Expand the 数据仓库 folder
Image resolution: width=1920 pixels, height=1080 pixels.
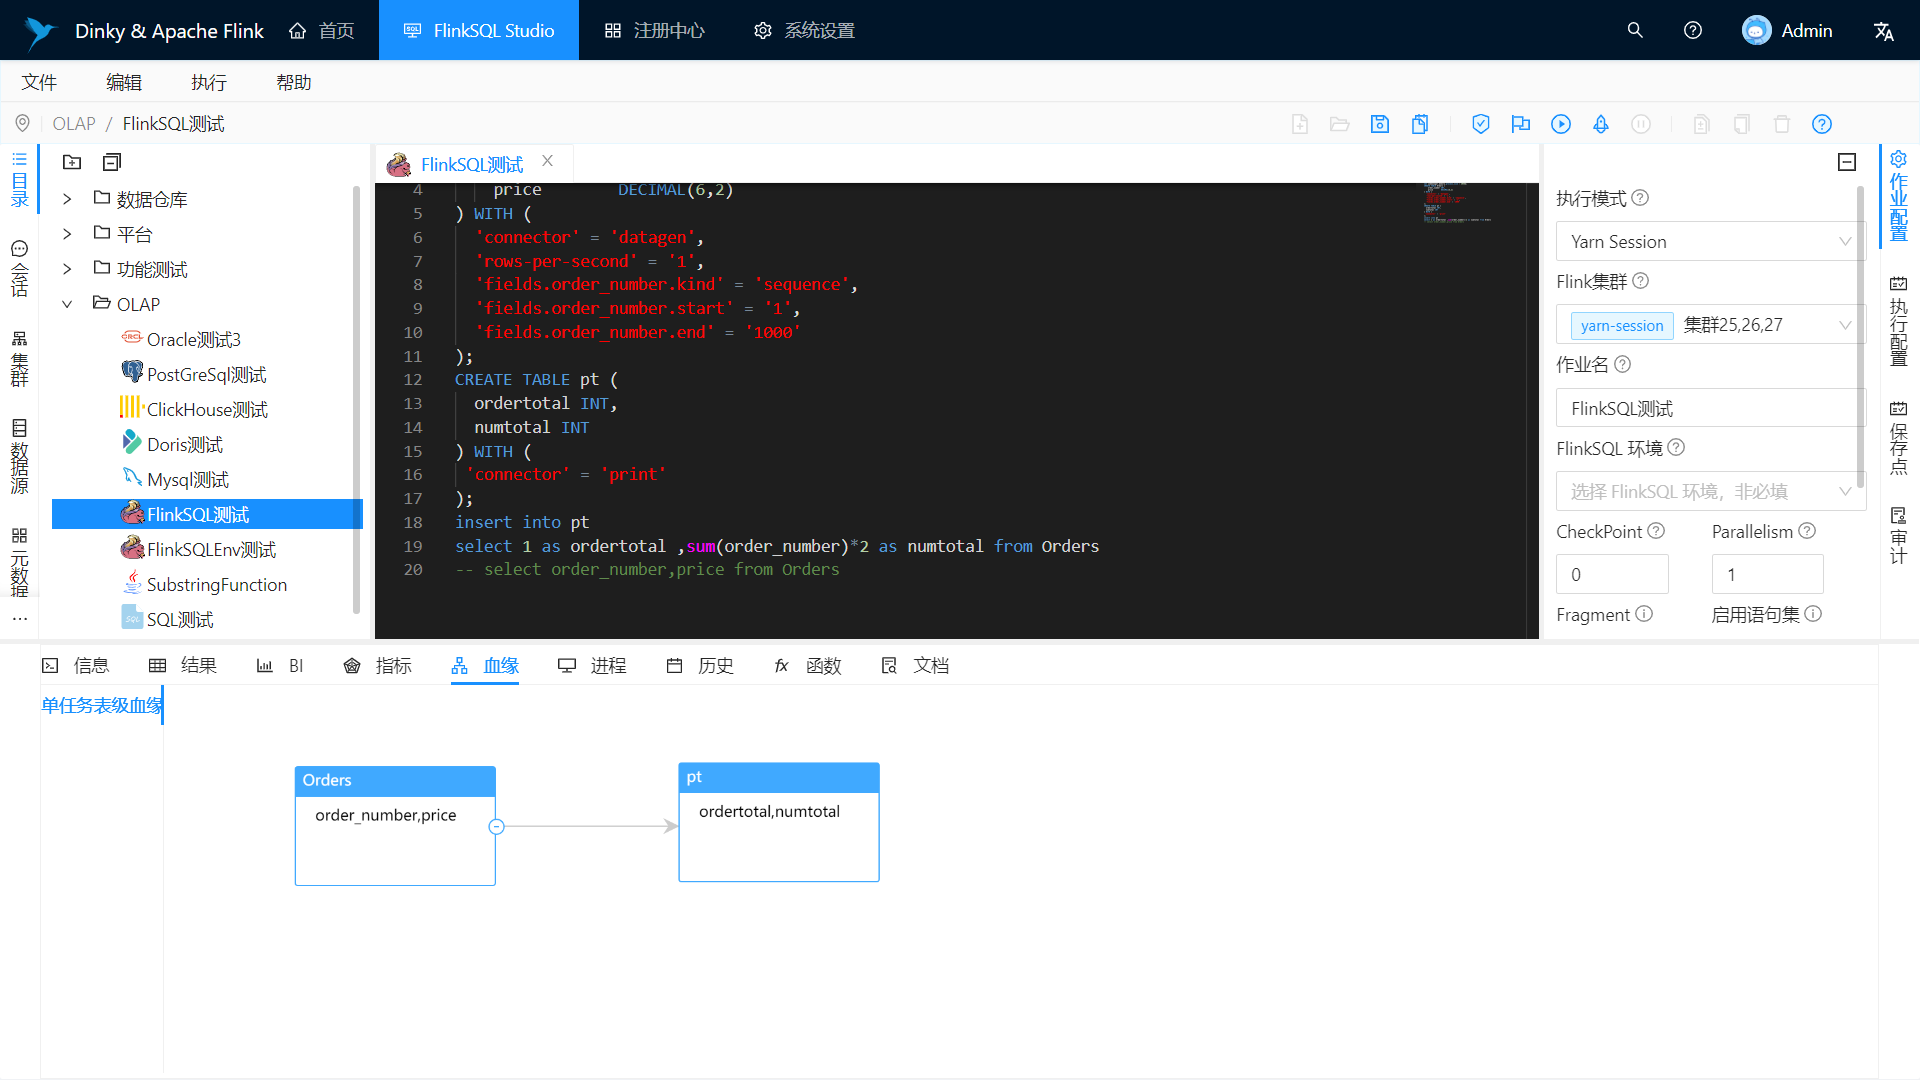coord(67,199)
